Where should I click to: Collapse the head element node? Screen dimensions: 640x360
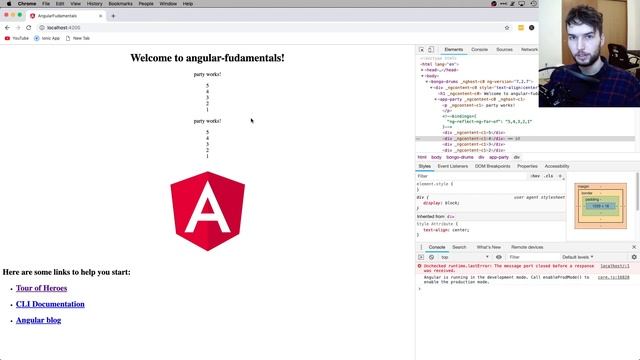click(422, 70)
